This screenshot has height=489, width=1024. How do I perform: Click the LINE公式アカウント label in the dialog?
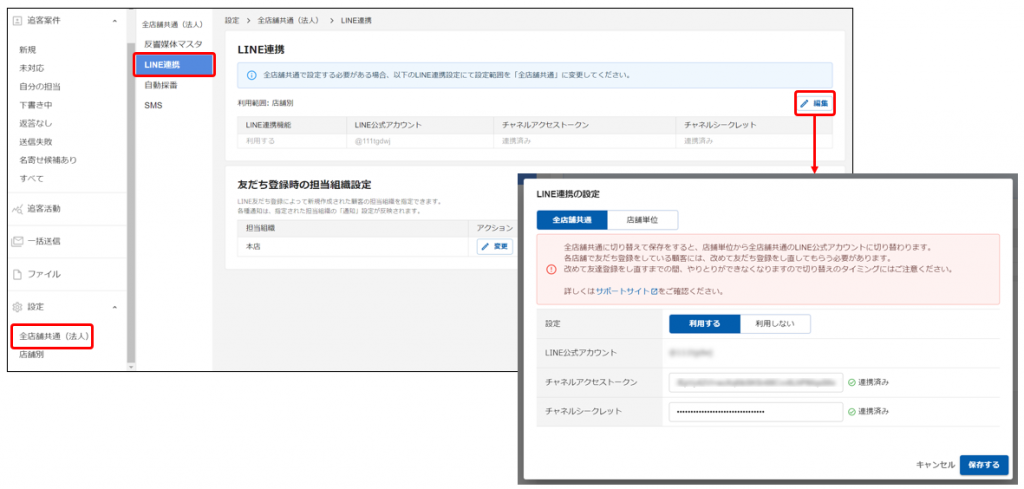pos(581,353)
